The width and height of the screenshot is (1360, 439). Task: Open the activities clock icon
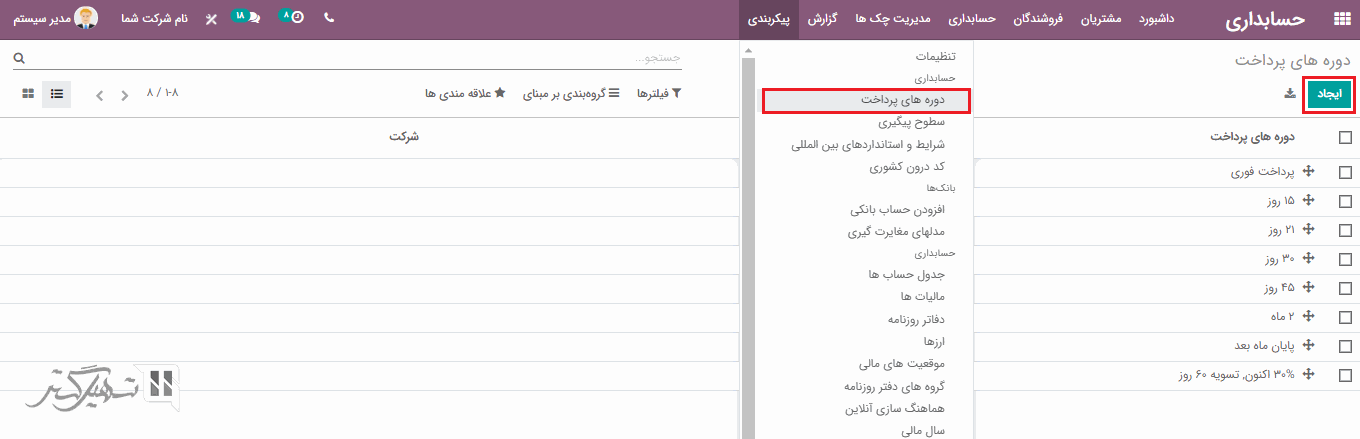tap(294, 18)
